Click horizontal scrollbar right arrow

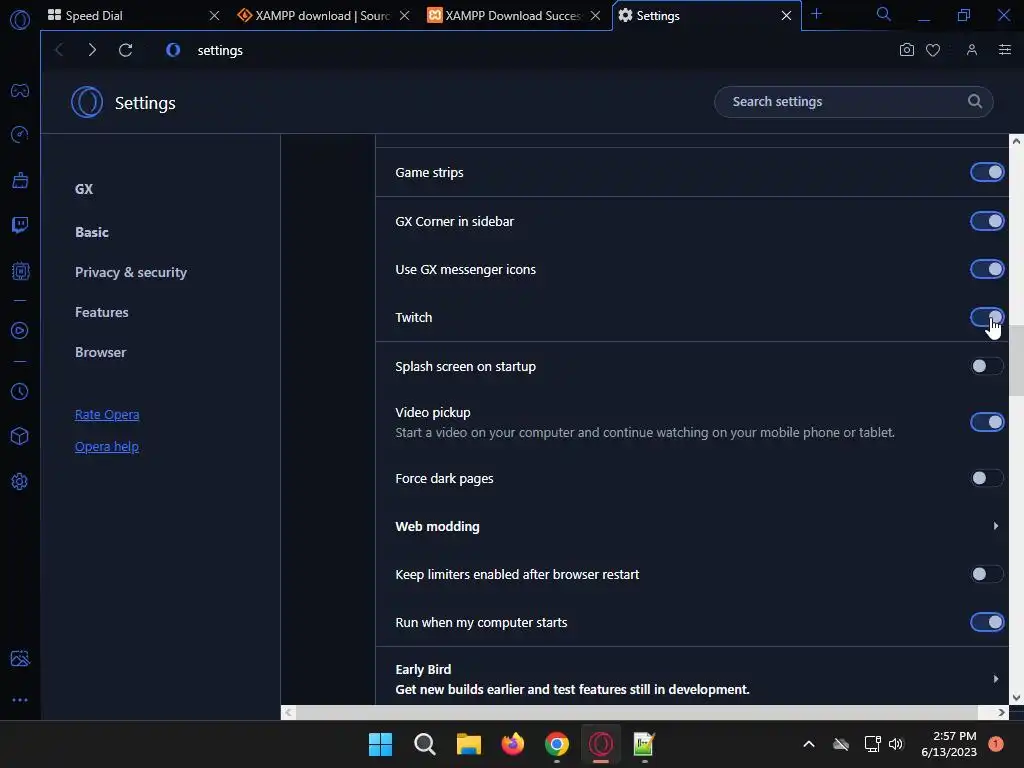click(1001, 712)
